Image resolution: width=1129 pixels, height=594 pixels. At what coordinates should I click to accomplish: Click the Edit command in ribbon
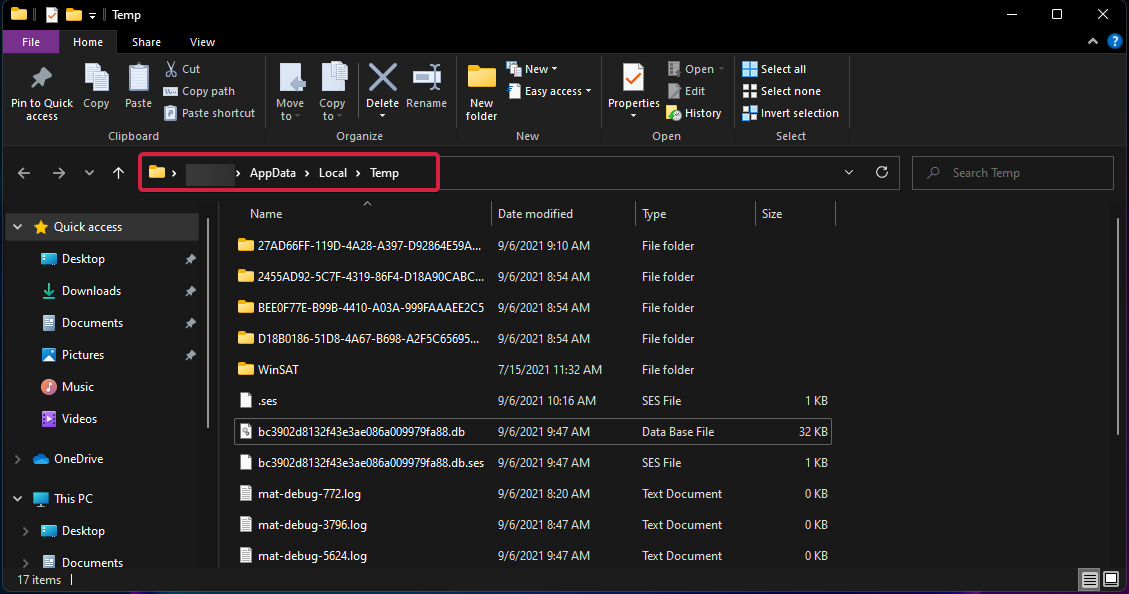tap(686, 91)
